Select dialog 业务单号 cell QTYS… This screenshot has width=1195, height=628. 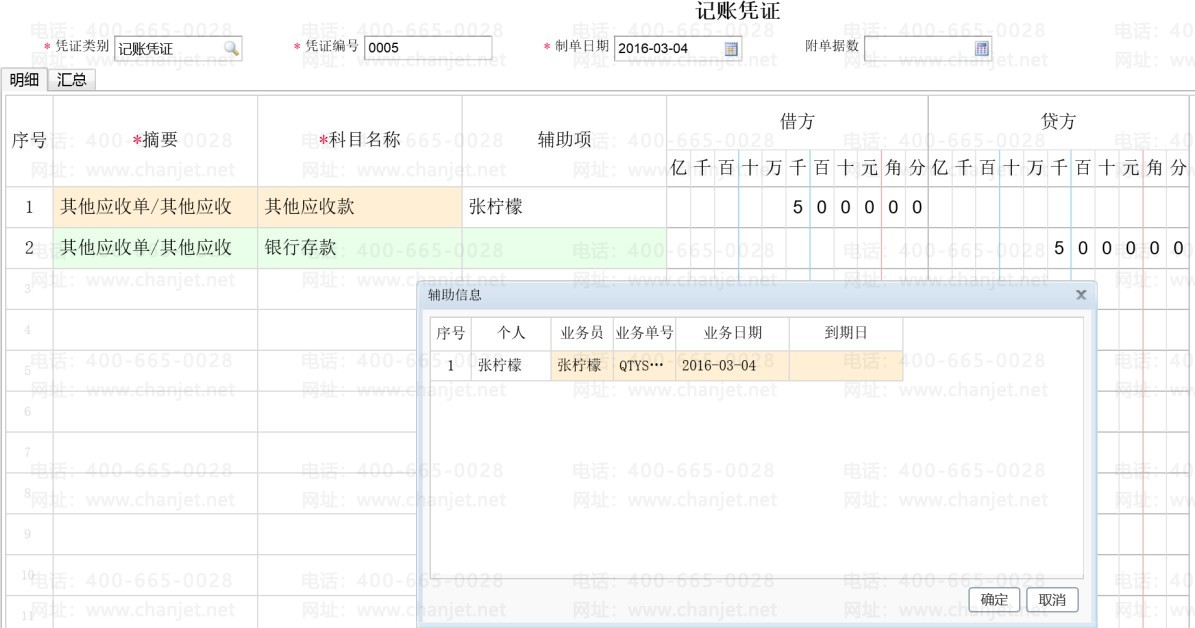644,365
